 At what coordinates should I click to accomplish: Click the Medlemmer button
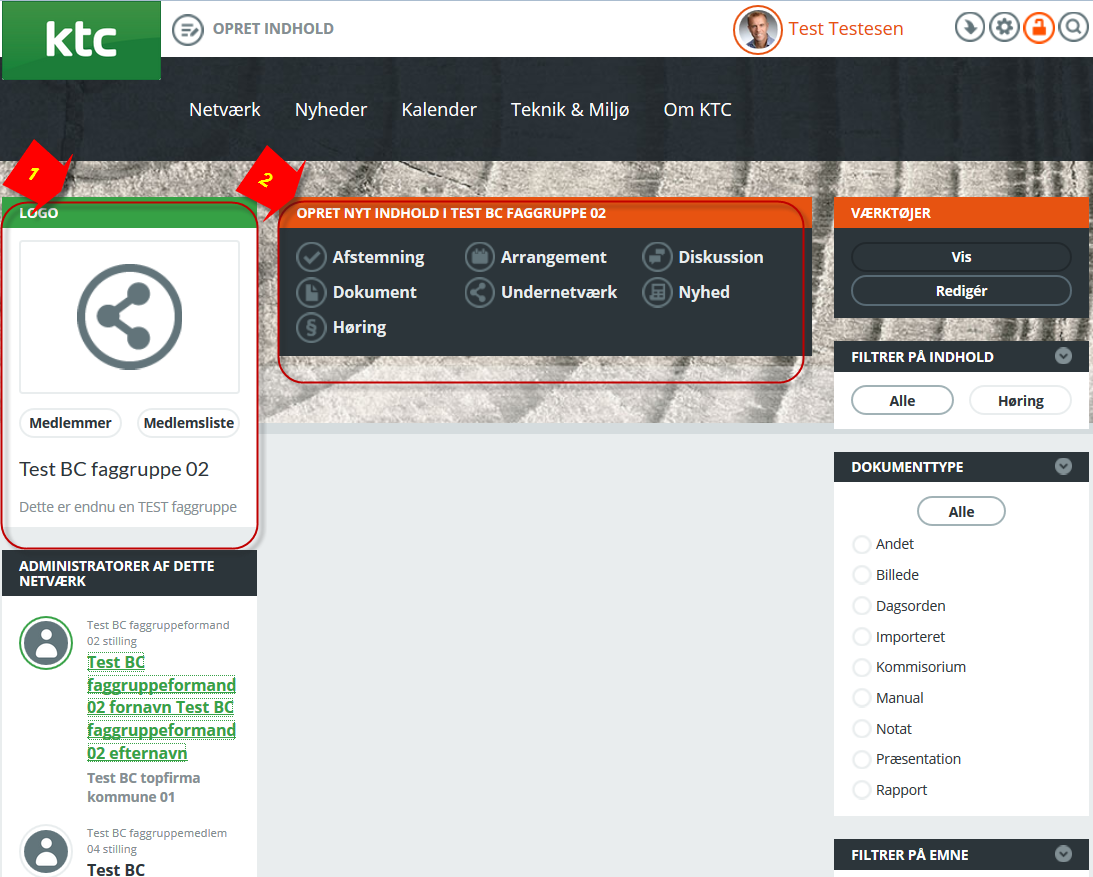(x=70, y=423)
